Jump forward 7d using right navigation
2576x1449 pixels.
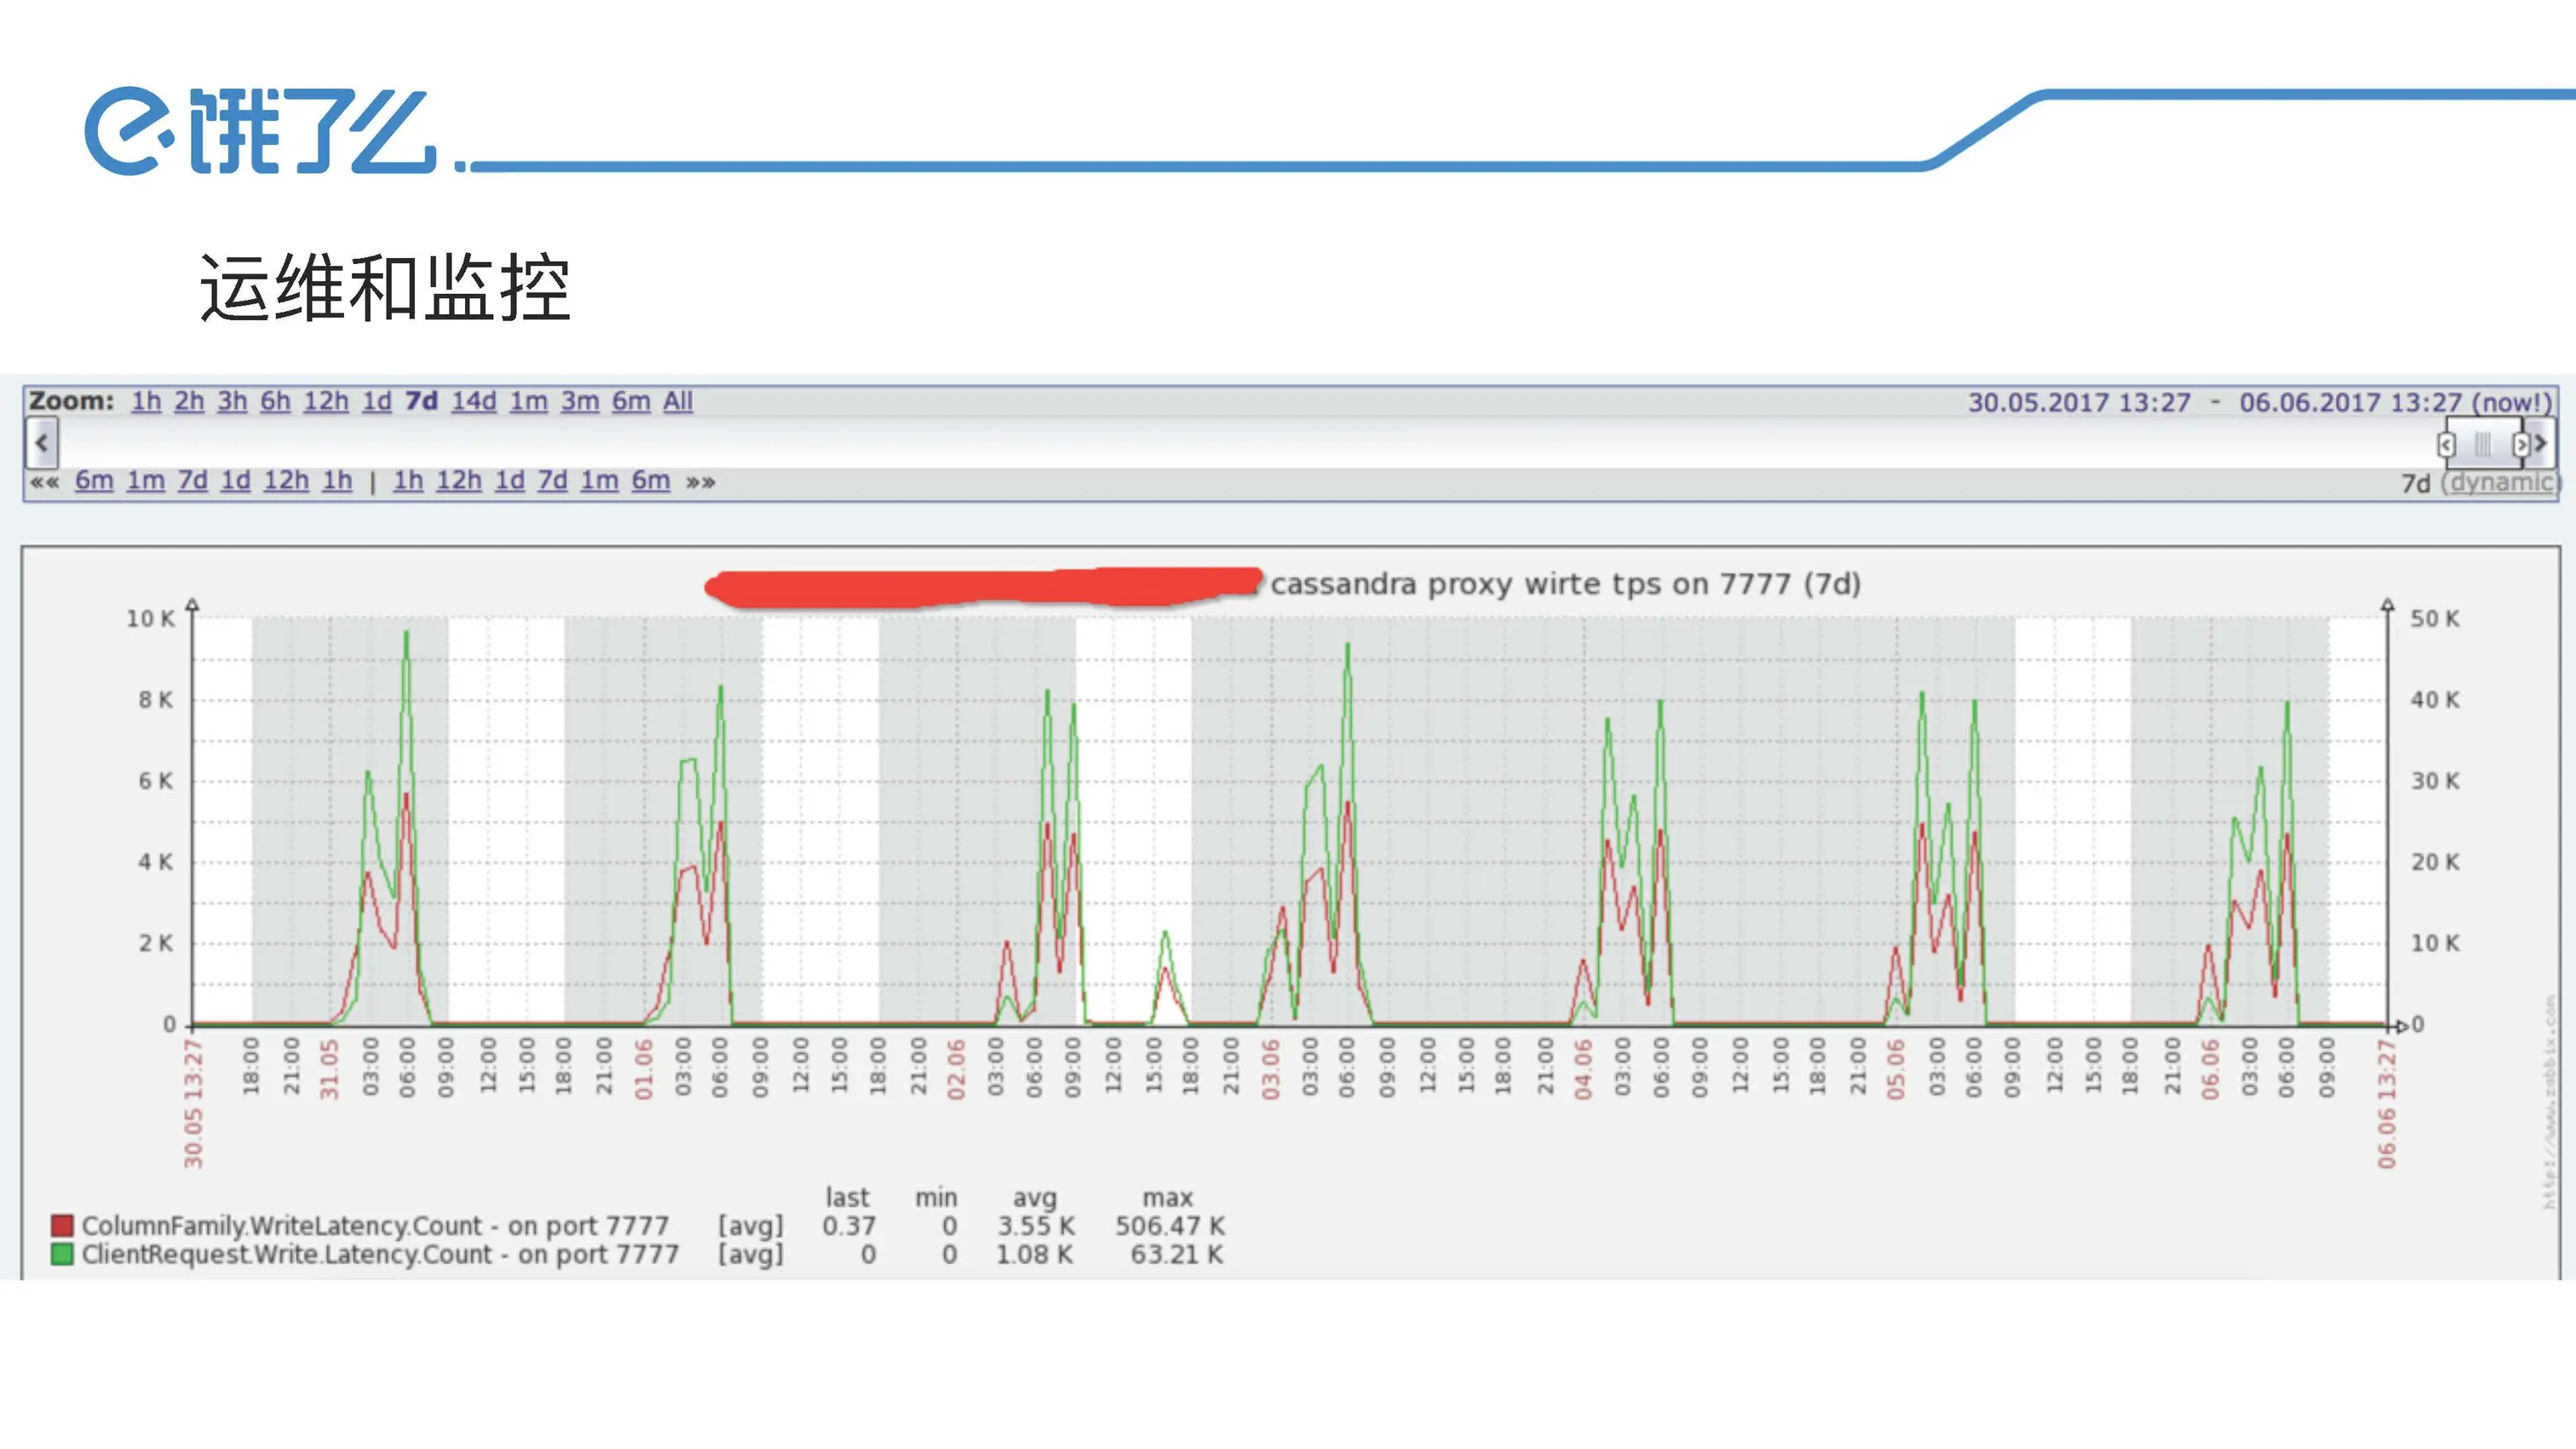[553, 481]
